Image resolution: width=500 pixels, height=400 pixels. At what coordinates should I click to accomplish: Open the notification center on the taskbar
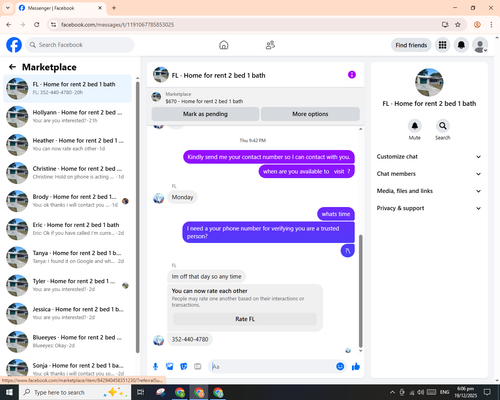487,392
